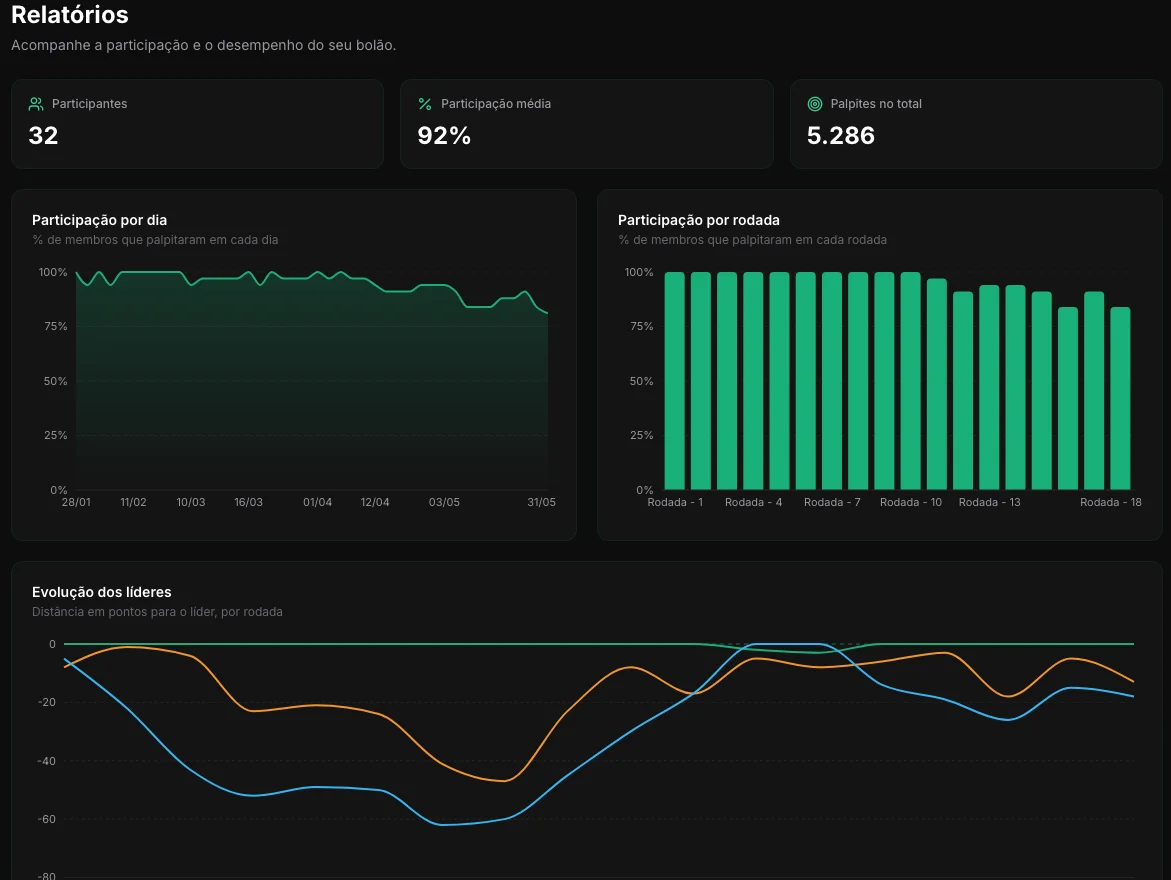Click the Participação por rodada chart title
Viewport: 1171px width, 880px height.
coord(698,220)
